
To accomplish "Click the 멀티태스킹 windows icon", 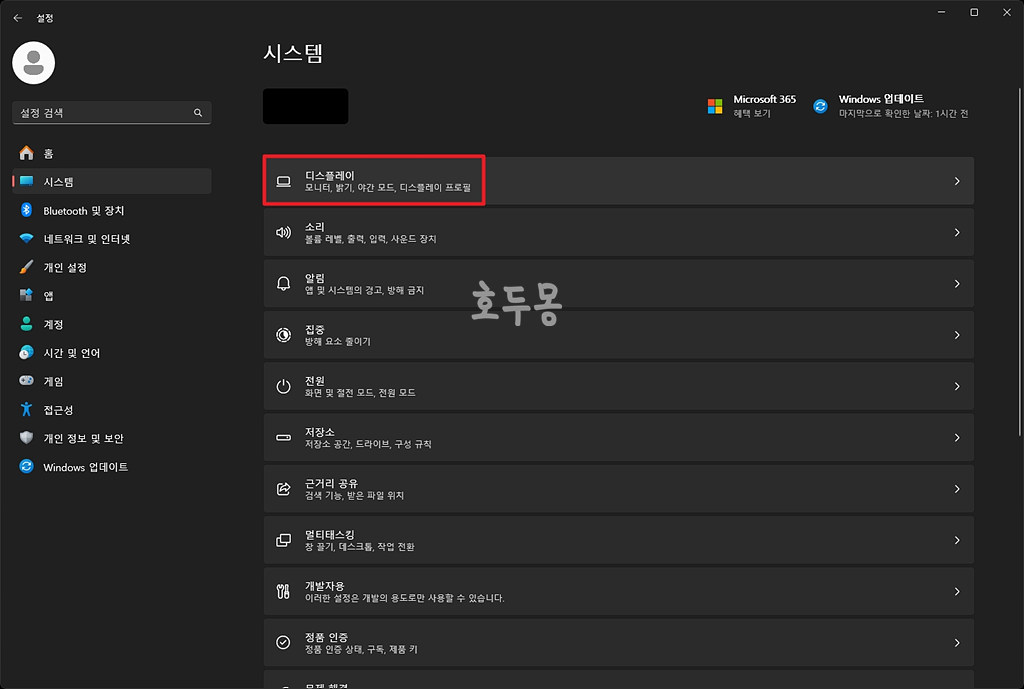I will pyautogui.click(x=283, y=540).
